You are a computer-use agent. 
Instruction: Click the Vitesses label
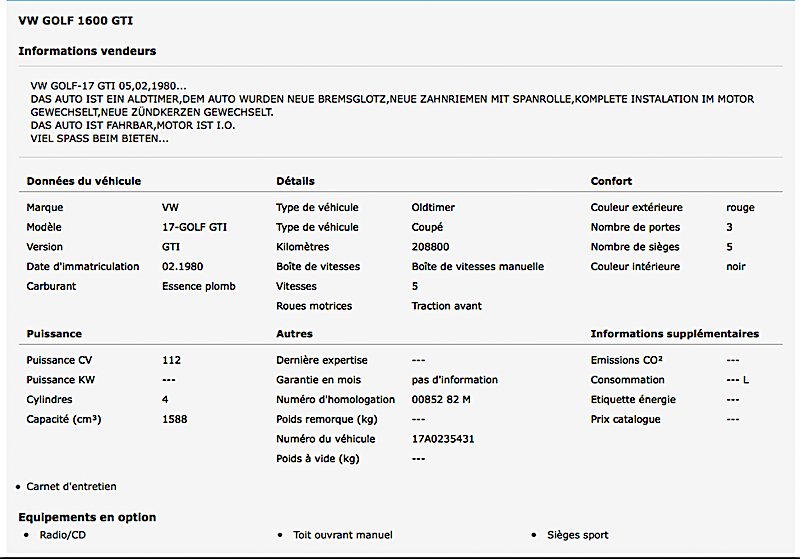(296, 287)
